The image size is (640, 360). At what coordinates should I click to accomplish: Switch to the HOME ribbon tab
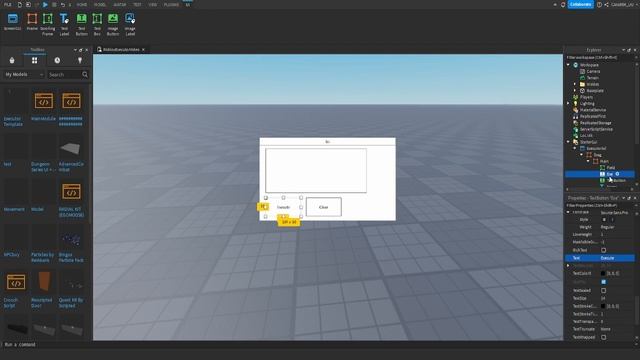(x=82, y=4)
